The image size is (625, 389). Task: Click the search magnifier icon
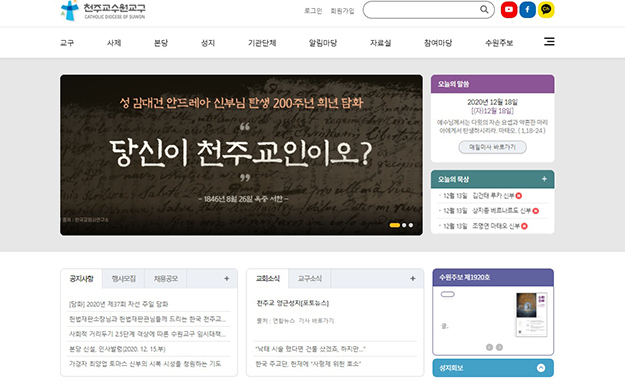[x=484, y=9]
